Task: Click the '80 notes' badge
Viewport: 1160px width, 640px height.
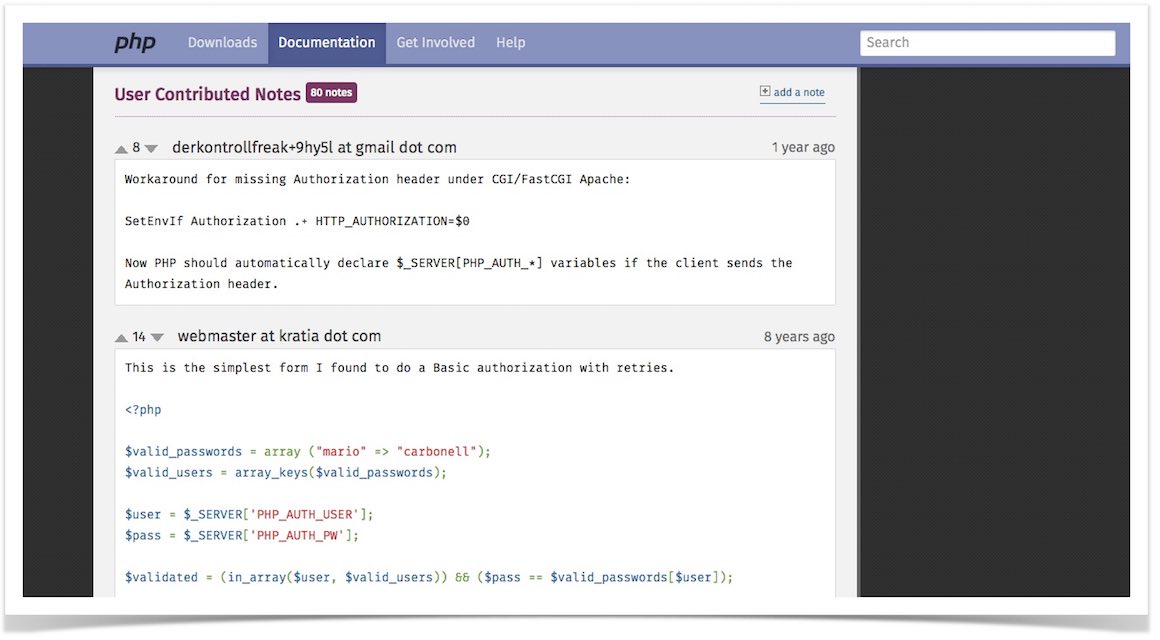Action: point(331,93)
